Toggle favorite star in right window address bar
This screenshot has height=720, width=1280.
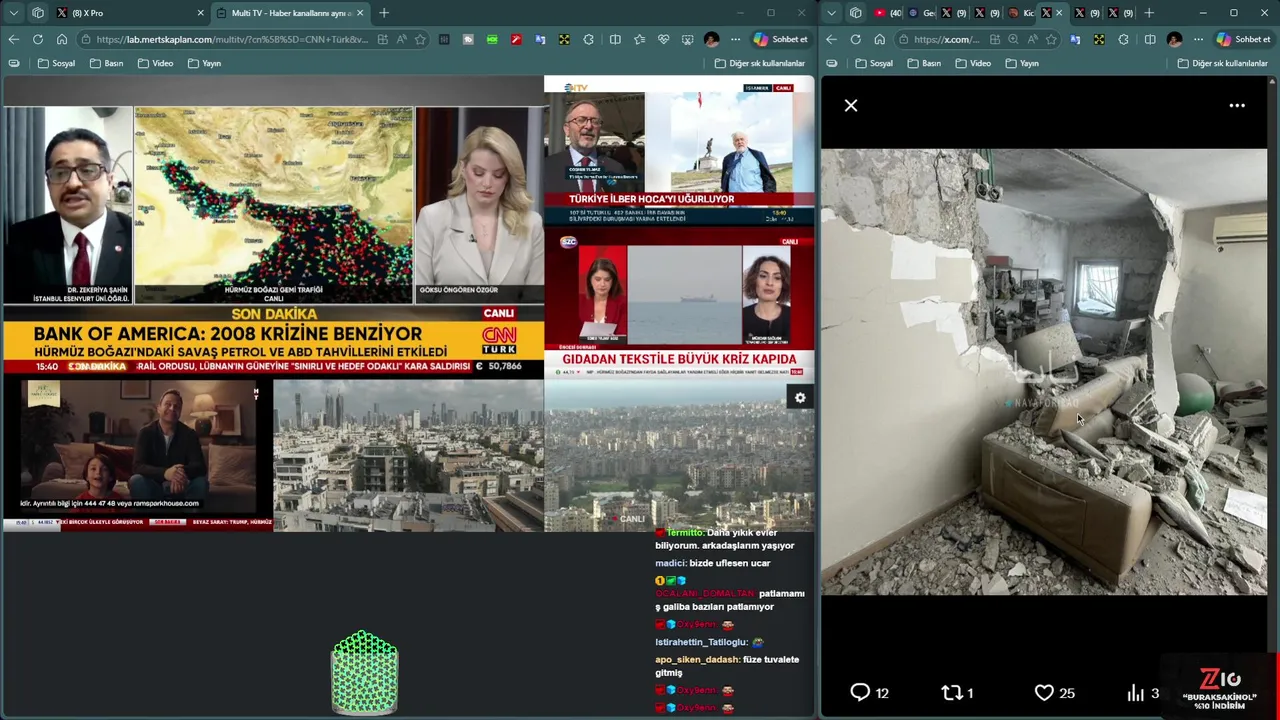[x=1051, y=39]
